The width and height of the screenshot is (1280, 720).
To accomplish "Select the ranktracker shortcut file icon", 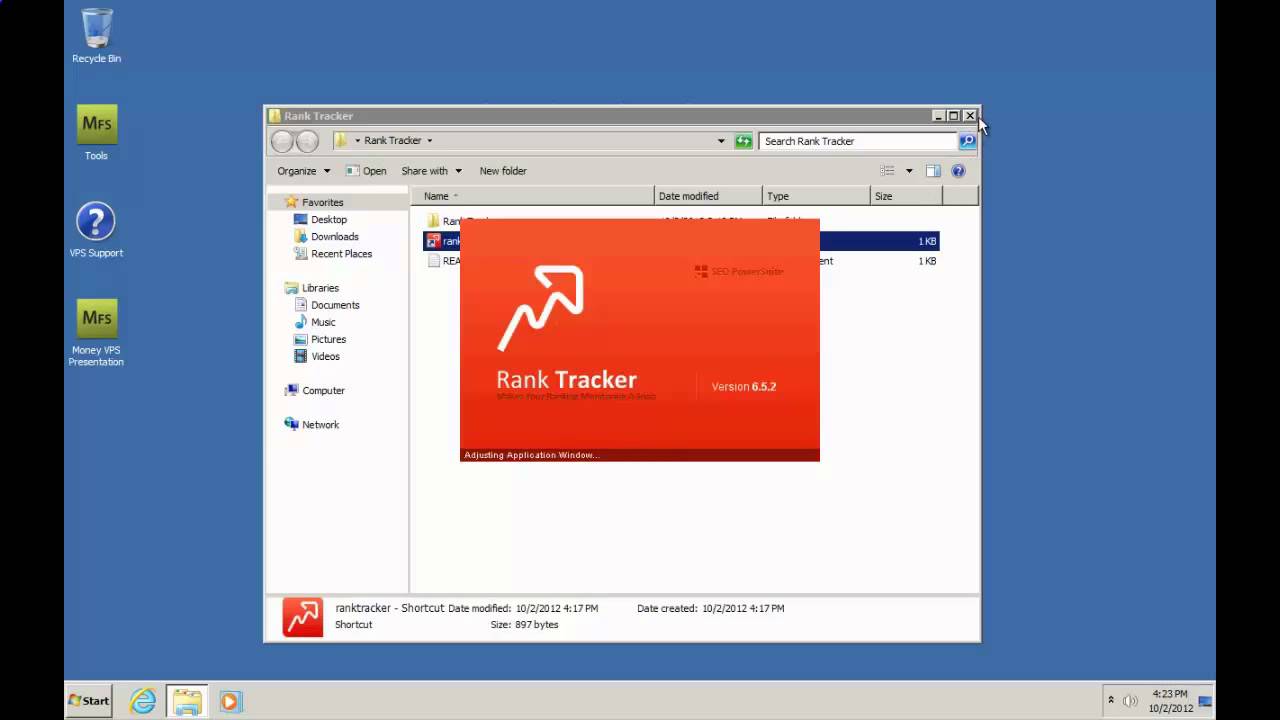I will click(433, 241).
